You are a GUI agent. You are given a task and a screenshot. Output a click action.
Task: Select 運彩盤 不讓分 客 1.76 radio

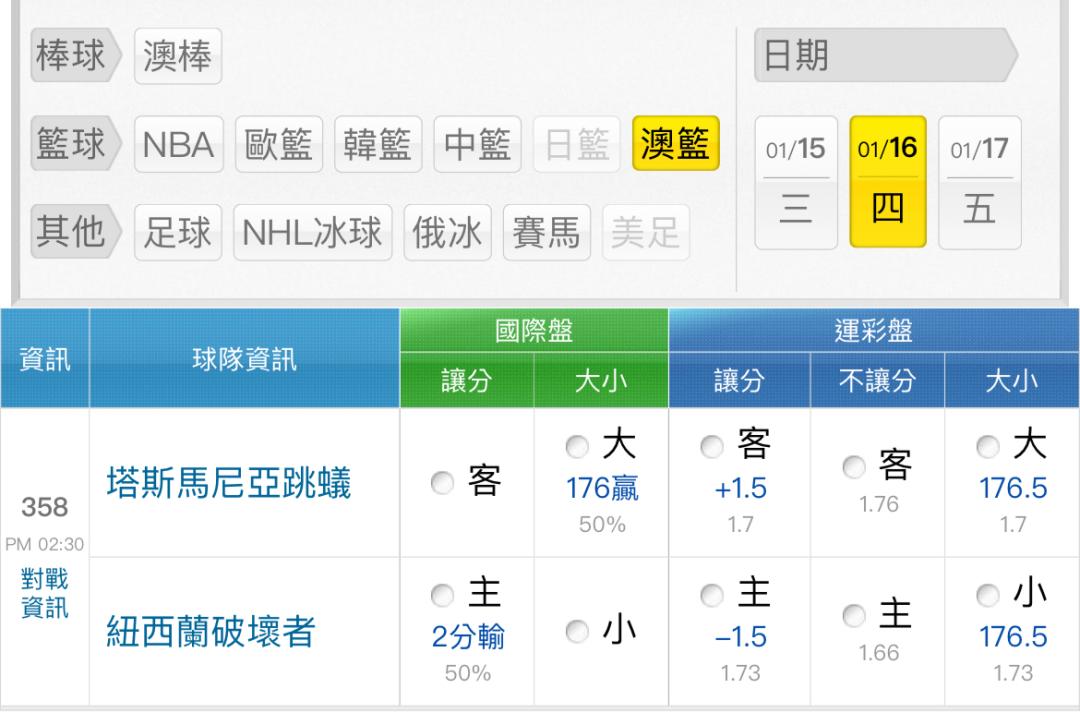854,466
